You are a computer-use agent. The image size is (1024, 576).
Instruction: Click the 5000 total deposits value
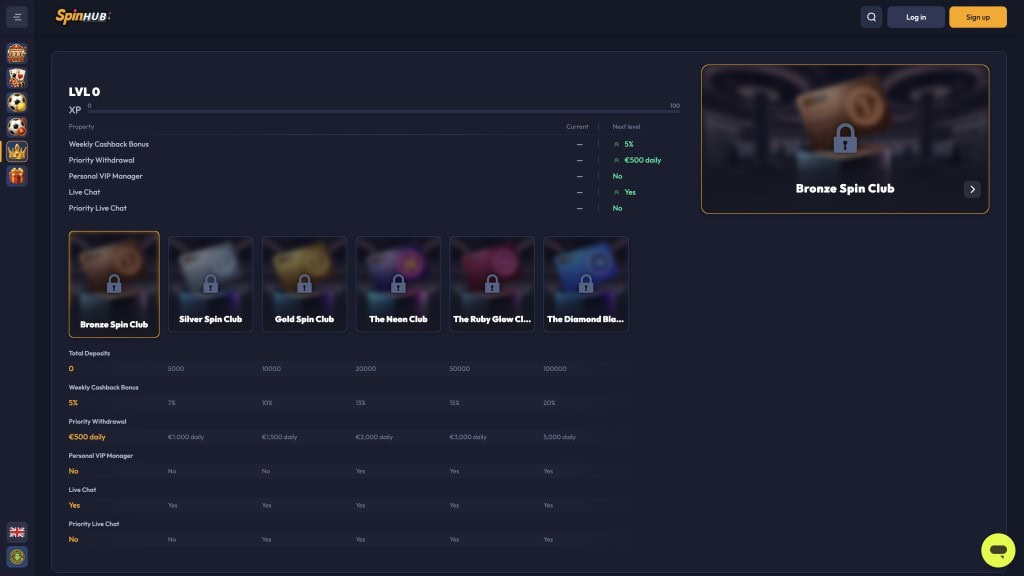pos(176,369)
